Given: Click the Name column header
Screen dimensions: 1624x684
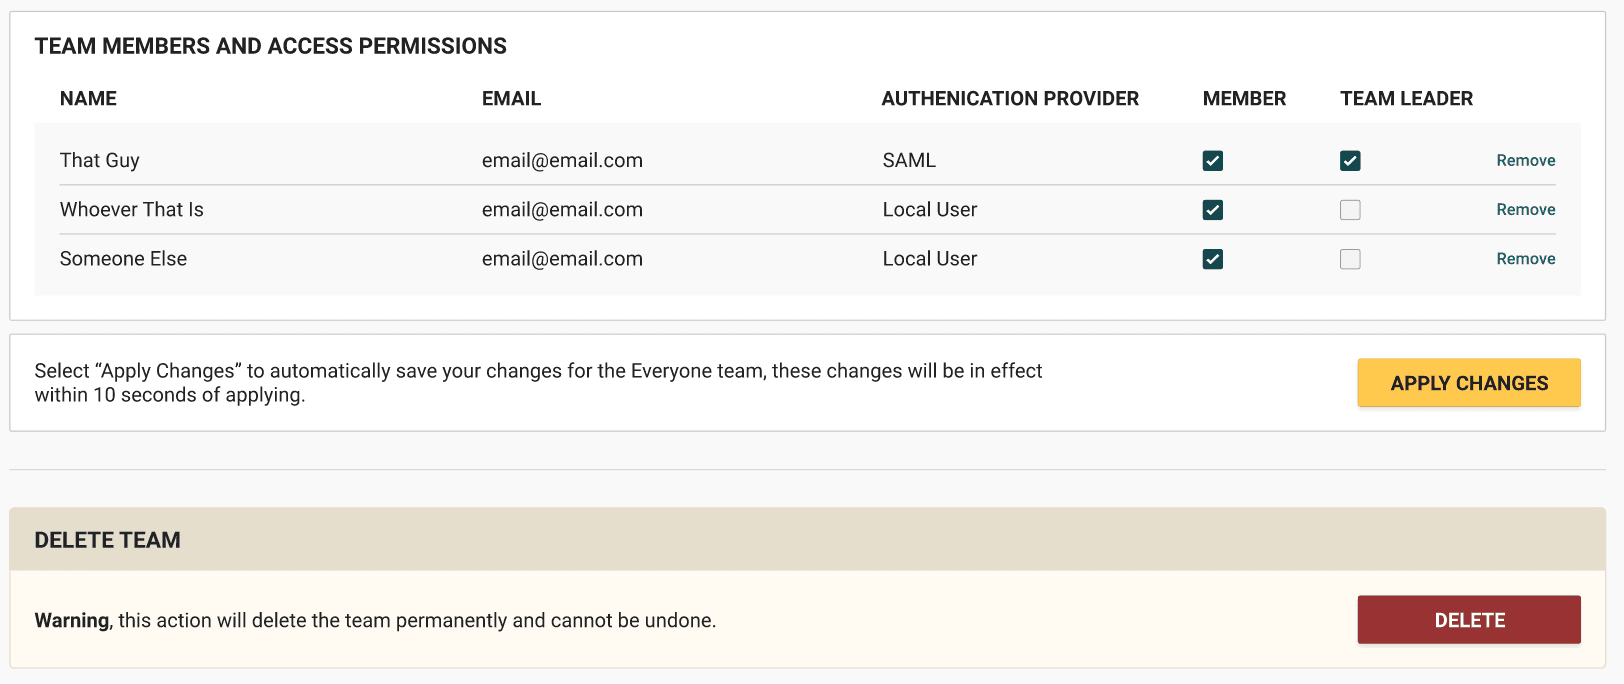Looking at the screenshot, I should (x=88, y=98).
